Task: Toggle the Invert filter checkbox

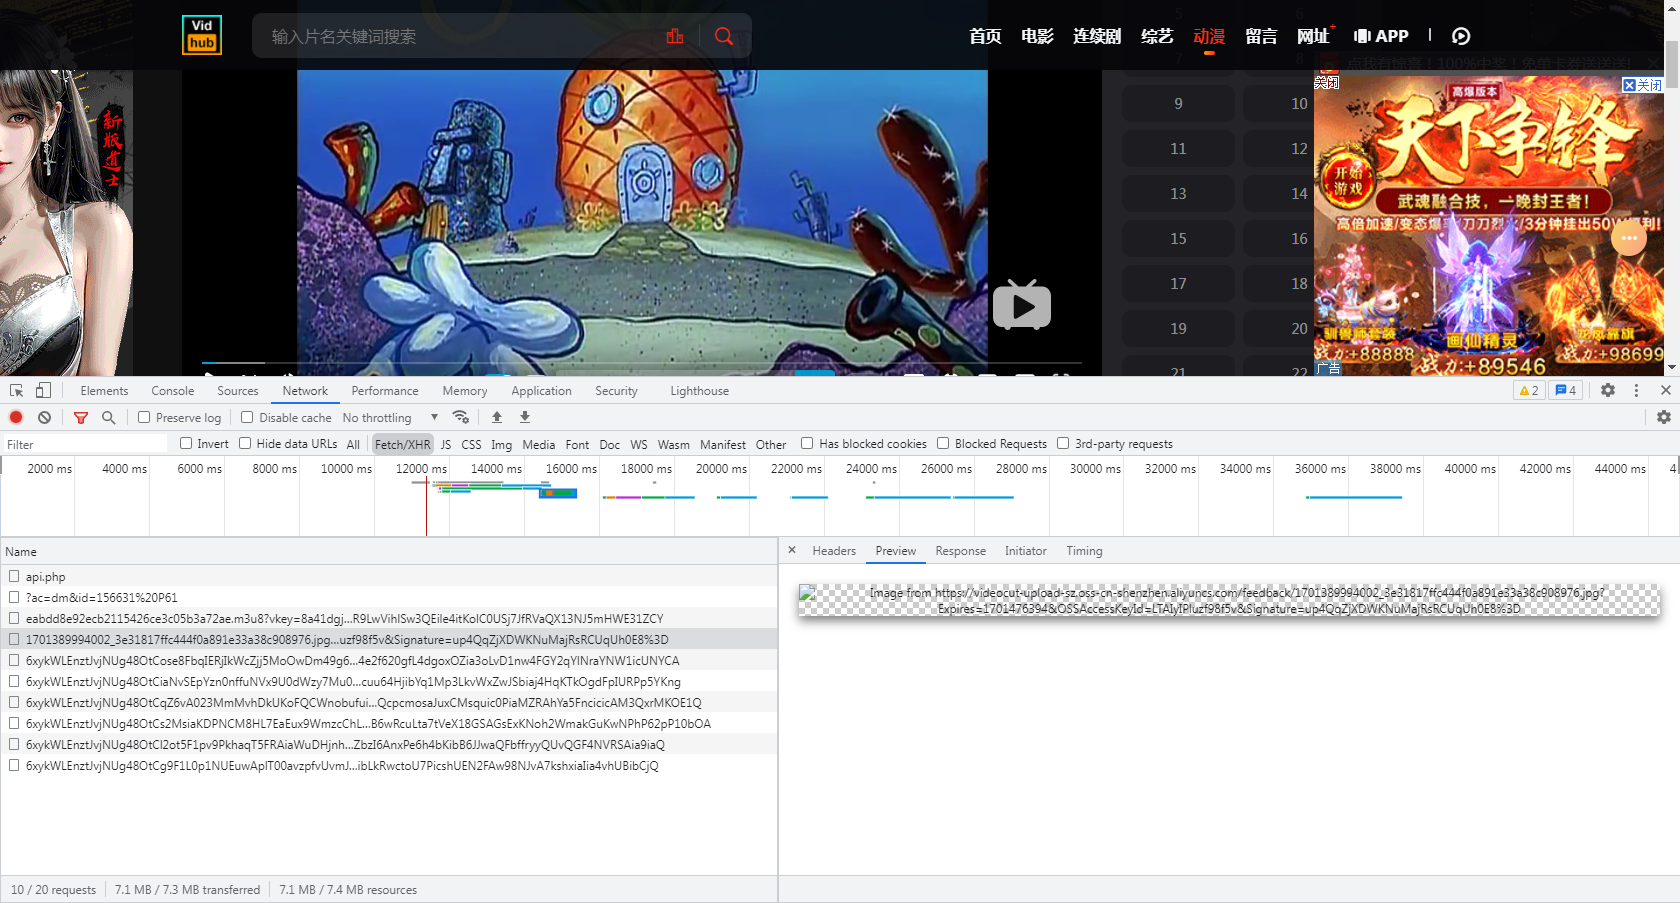Action: pyautogui.click(x=186, y=443)
